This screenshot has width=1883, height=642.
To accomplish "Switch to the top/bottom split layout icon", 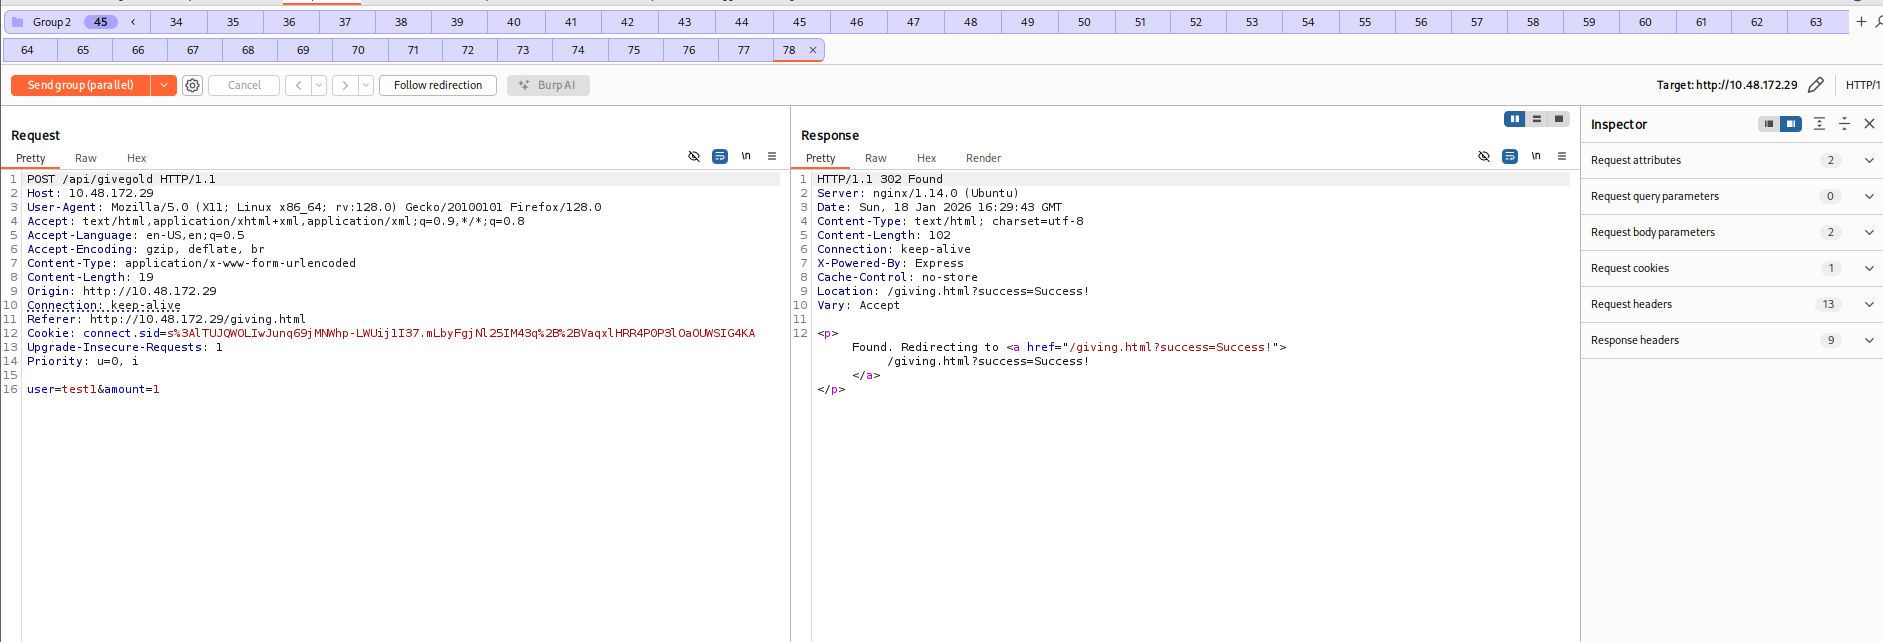I will pos(1537,119).
